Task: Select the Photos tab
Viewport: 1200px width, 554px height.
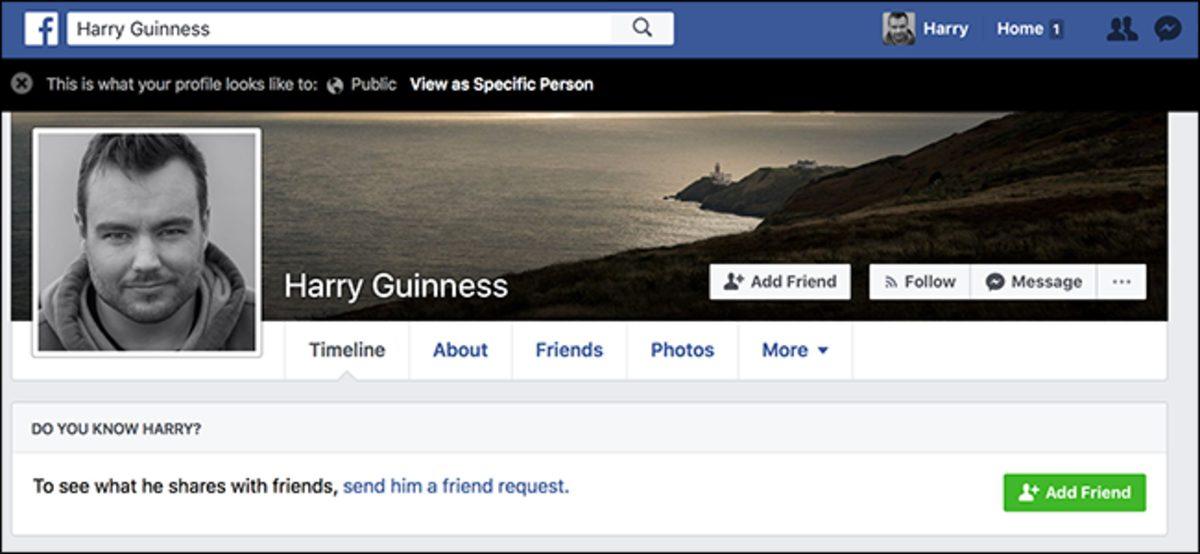Action: coord(682,350)
